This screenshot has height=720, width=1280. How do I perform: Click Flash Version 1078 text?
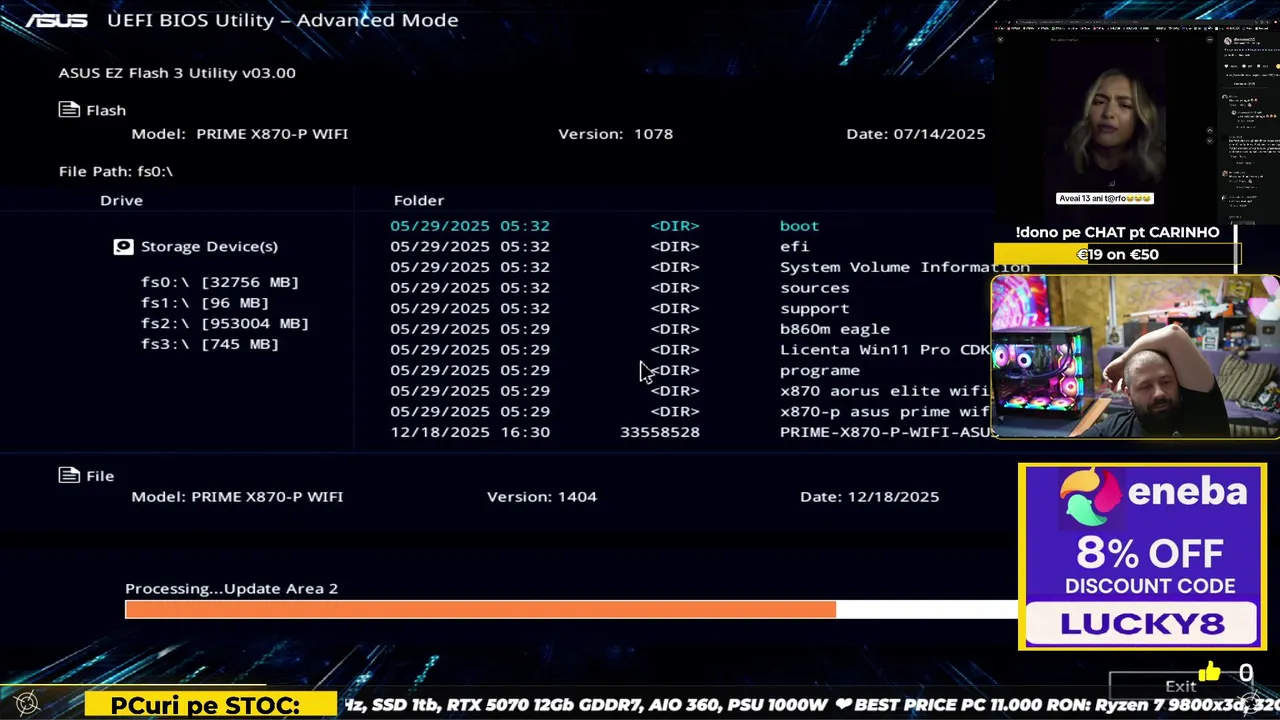615,133
